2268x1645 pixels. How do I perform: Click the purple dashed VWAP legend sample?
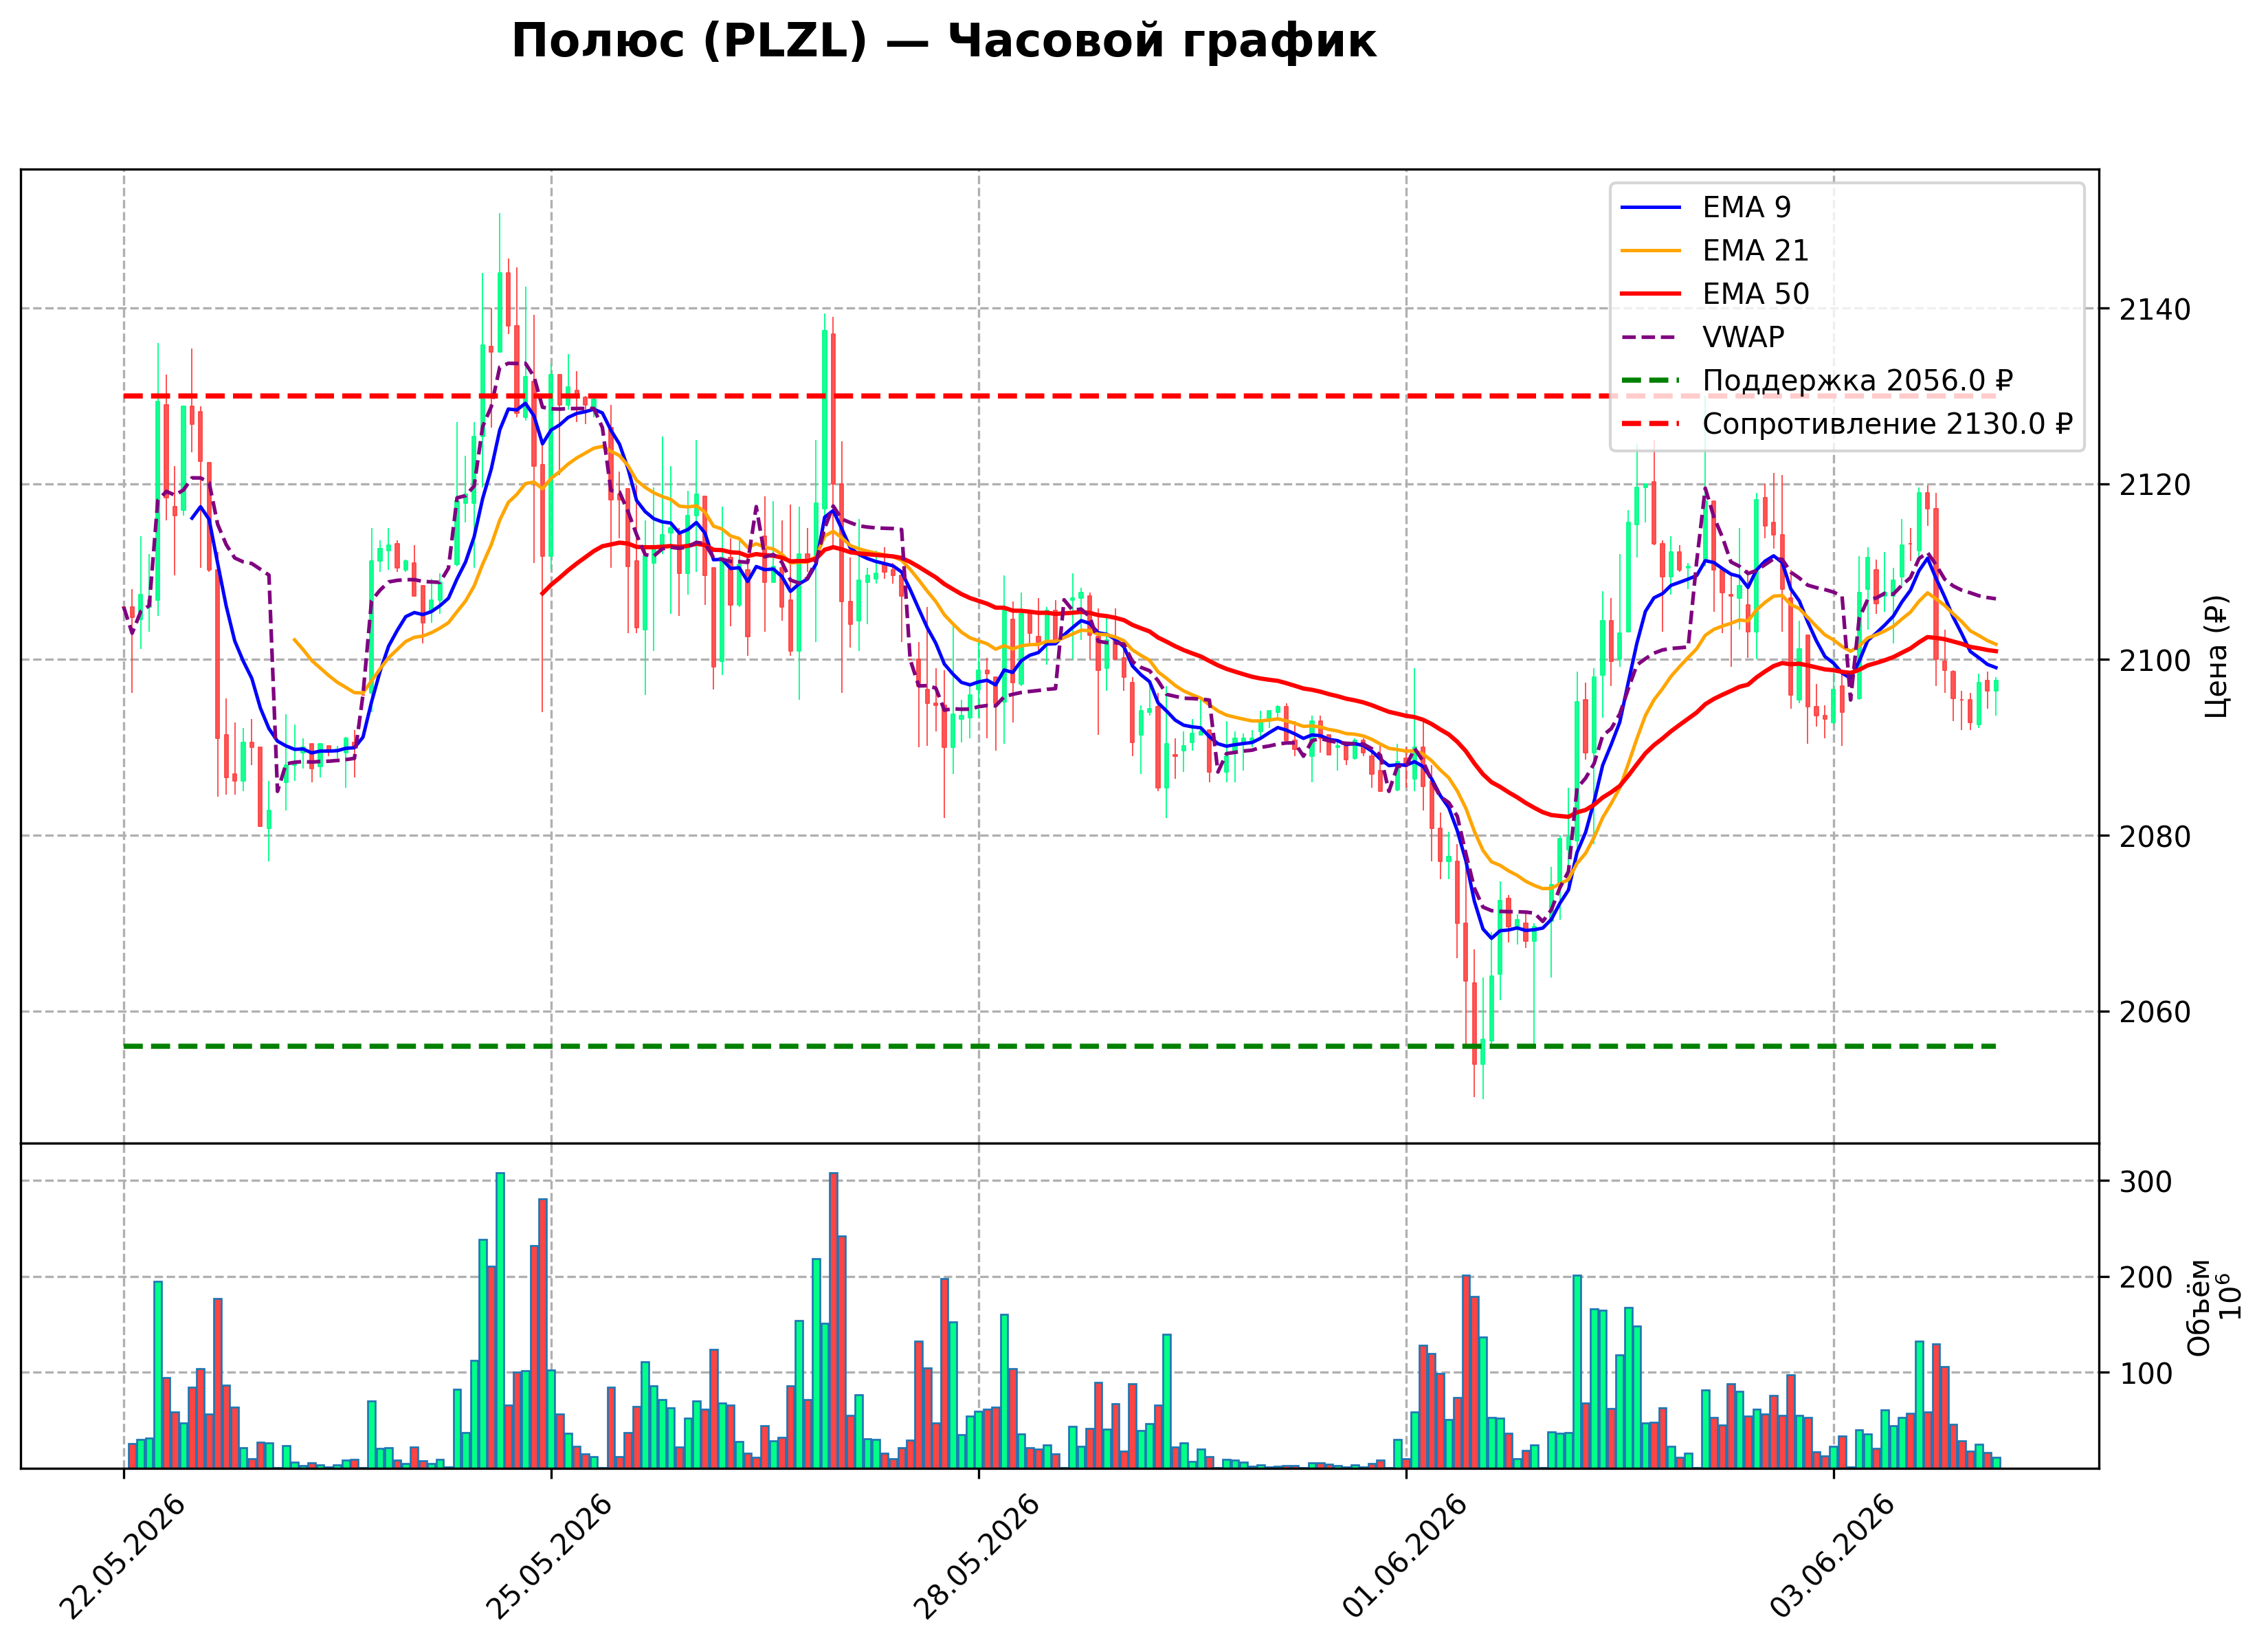[x=1651, y=337]
